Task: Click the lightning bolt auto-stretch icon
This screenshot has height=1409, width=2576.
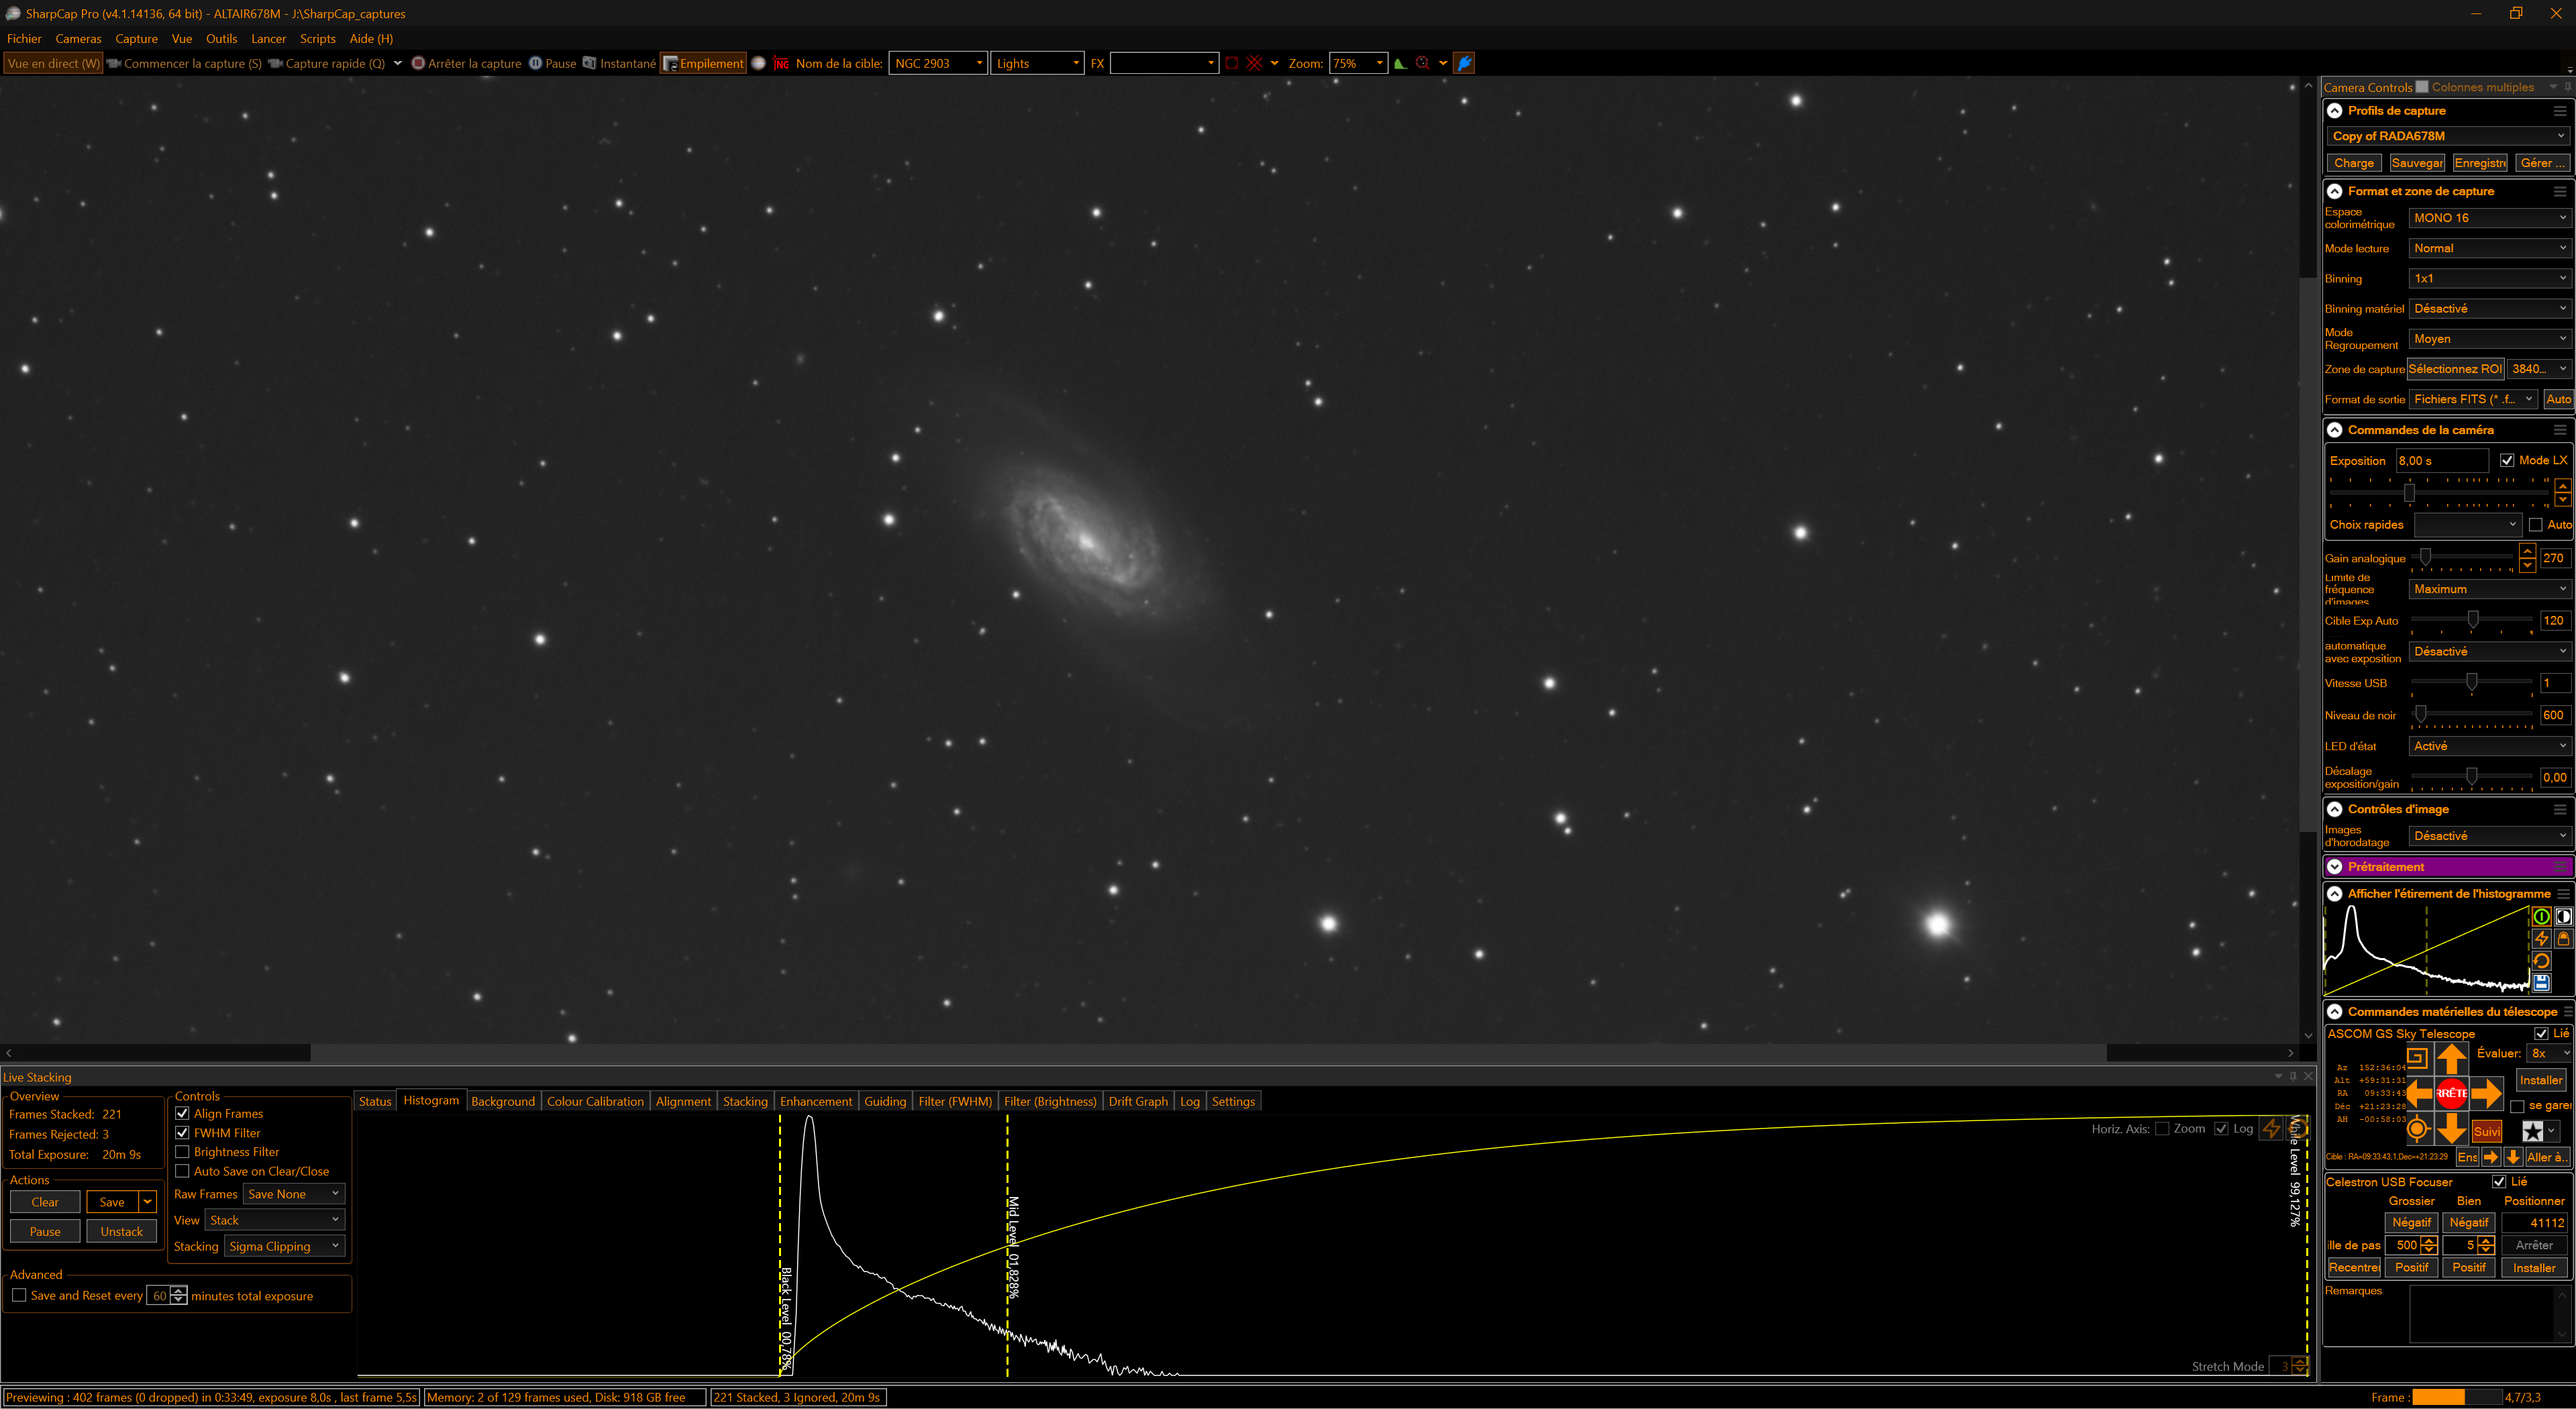Action: 2541,938
